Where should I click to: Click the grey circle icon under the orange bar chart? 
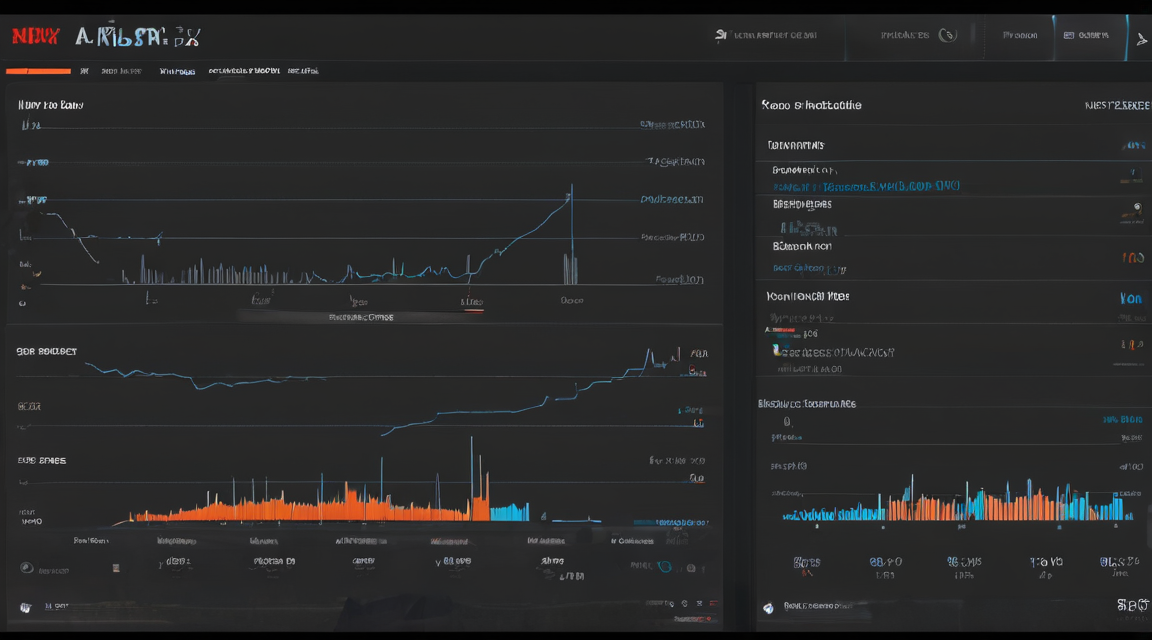26,568
